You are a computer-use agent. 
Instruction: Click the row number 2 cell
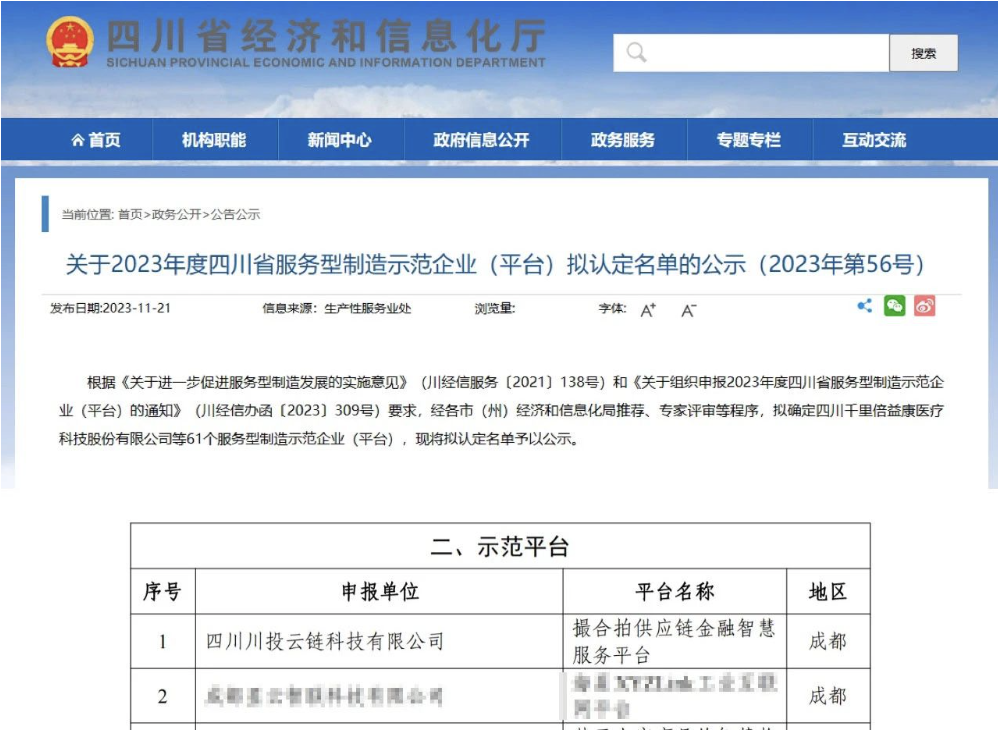tap(162, 696)
